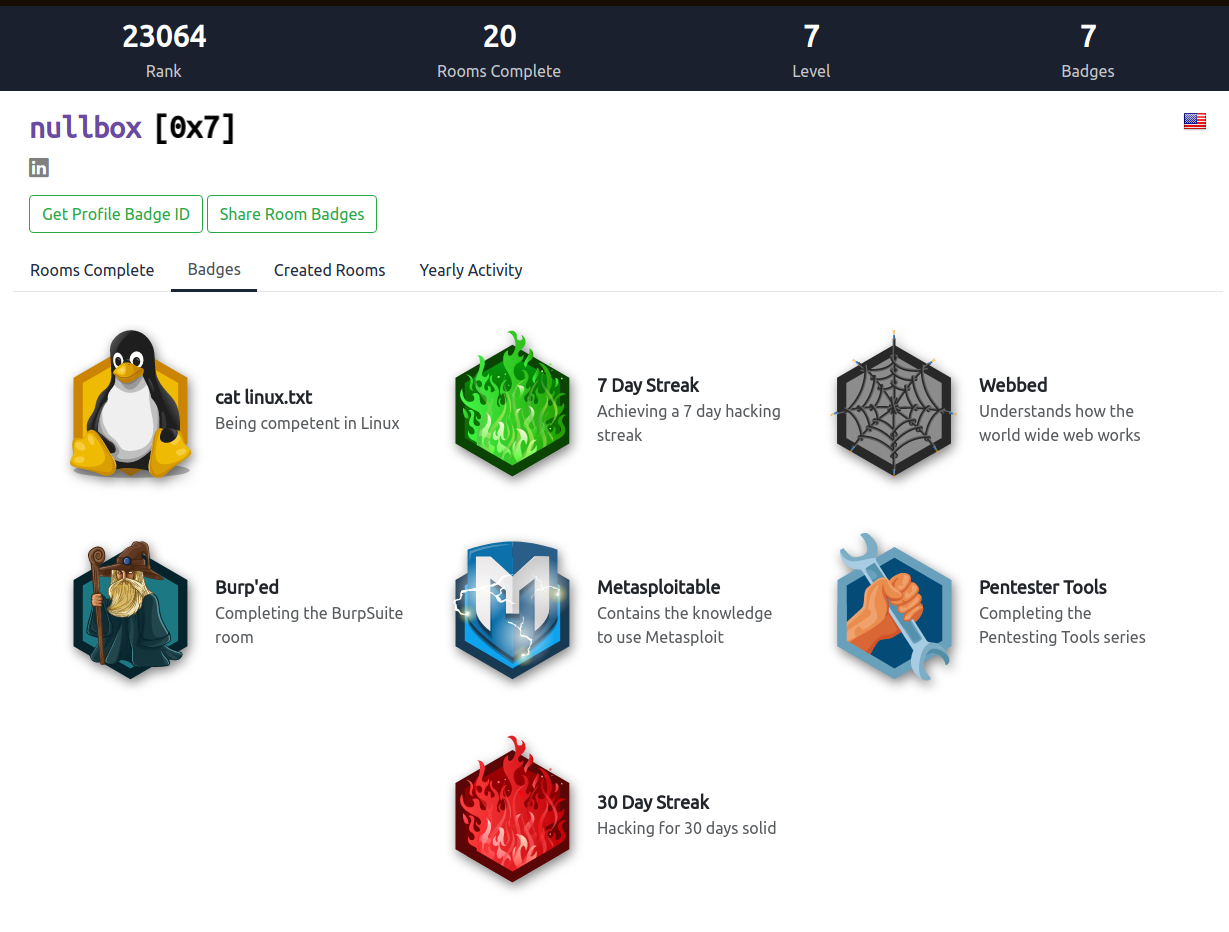The image size is (1229, 932).
Task: Click 'Hacking for 30 days solid' description
Action: [x=687, y=828]
